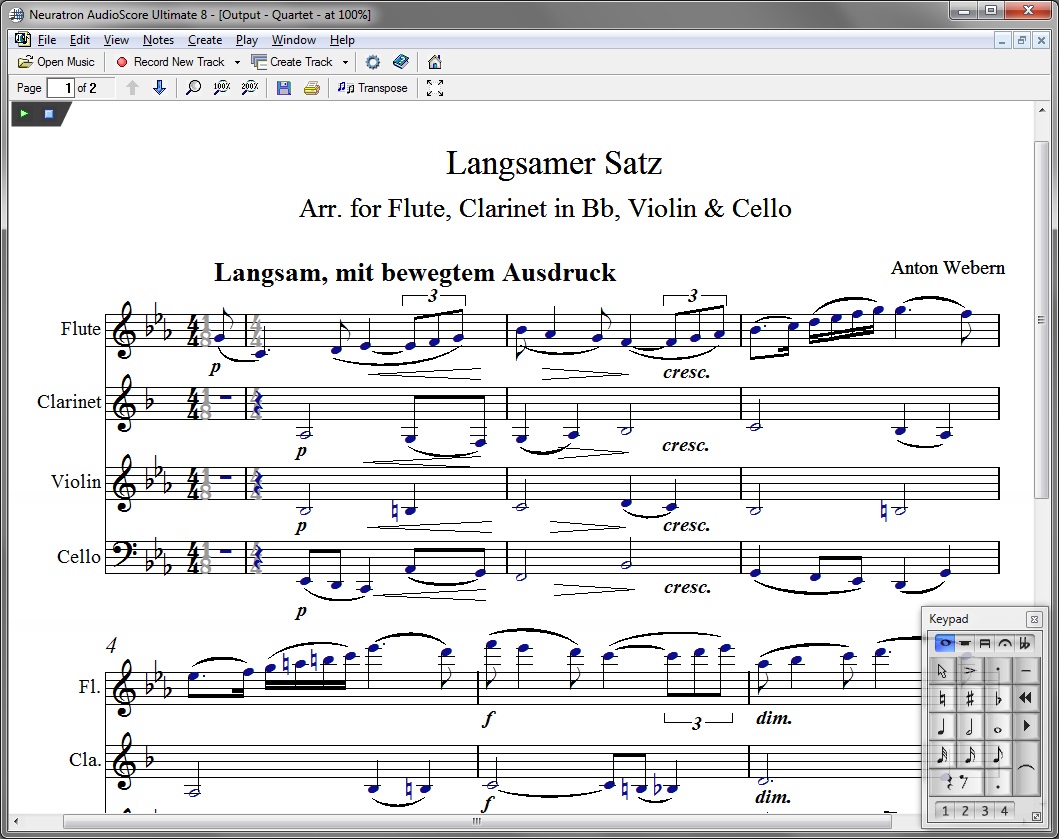
Task: Open the Play menu
Action: click(x=247, y=40)
